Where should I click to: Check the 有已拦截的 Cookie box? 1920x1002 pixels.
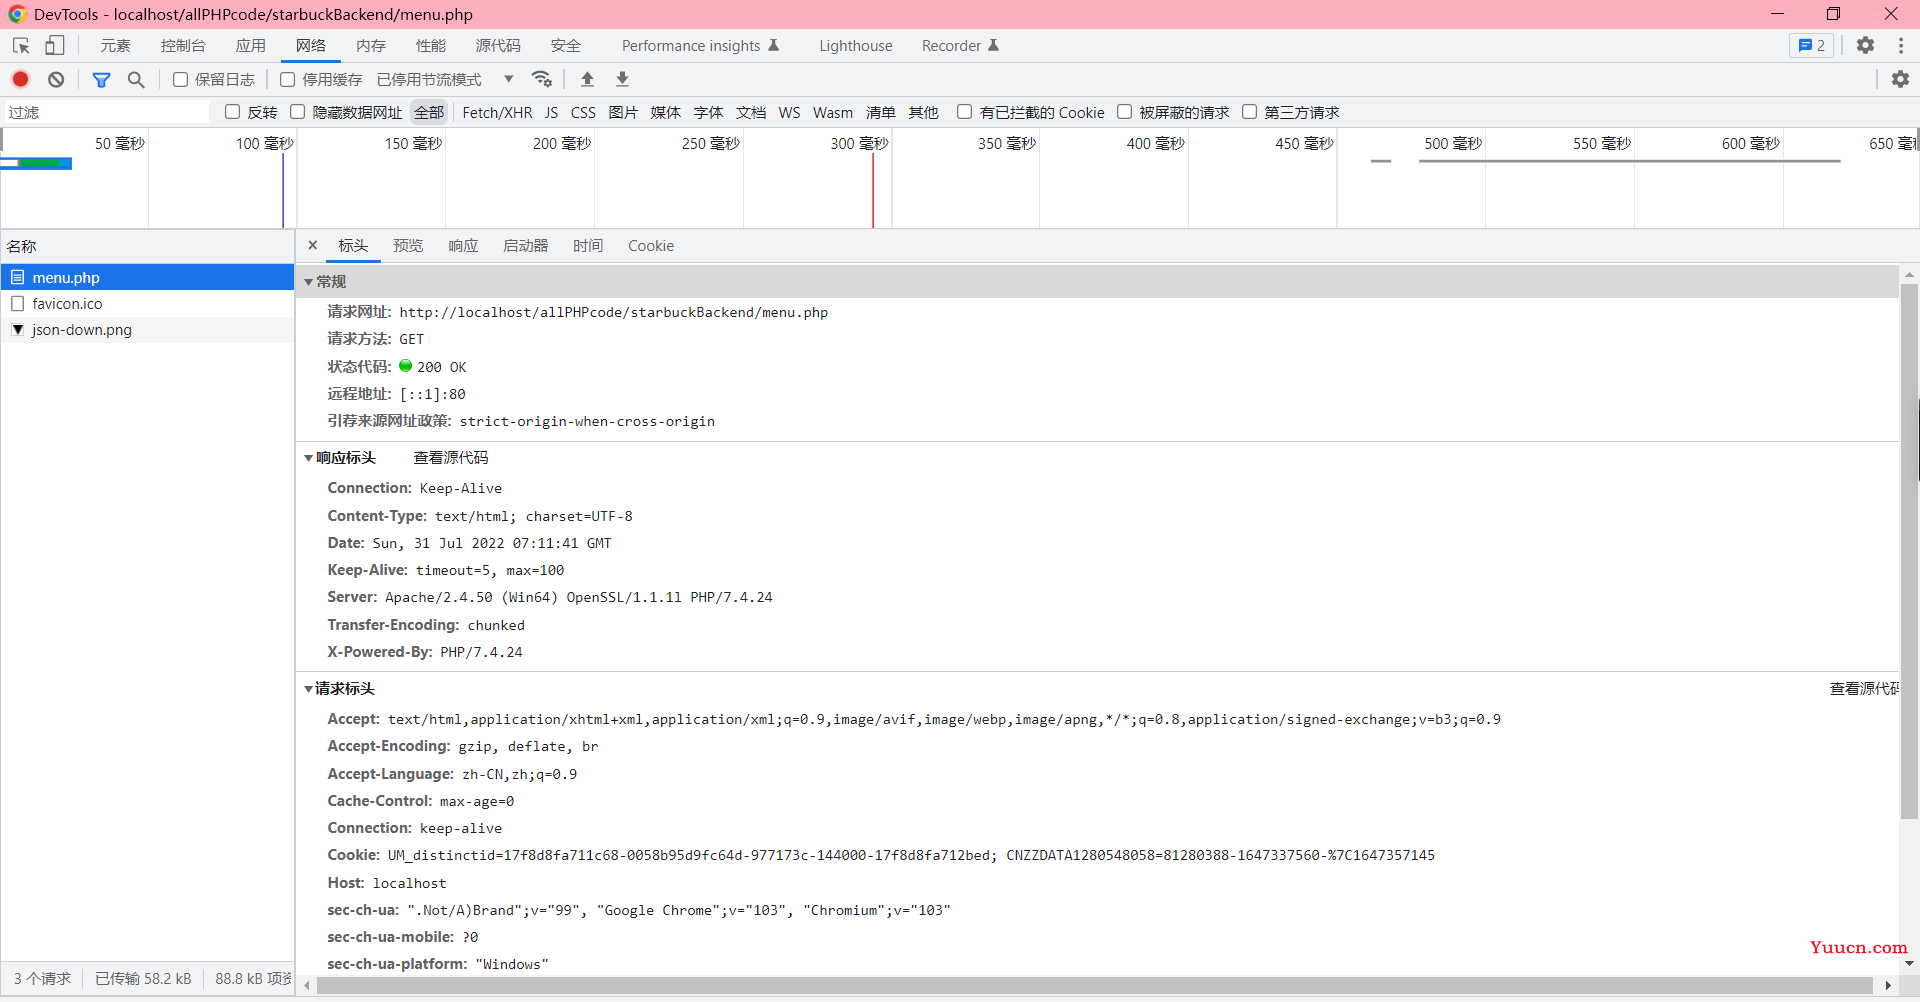(965, 112)
